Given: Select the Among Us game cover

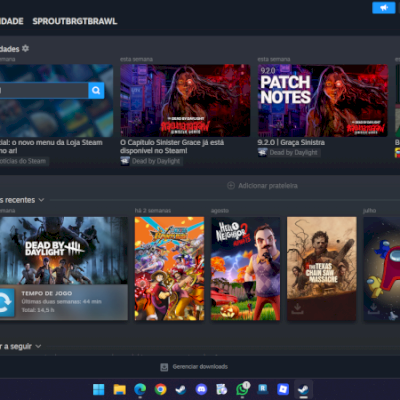Looking at the screenshot, I should [x=382, y=269].
